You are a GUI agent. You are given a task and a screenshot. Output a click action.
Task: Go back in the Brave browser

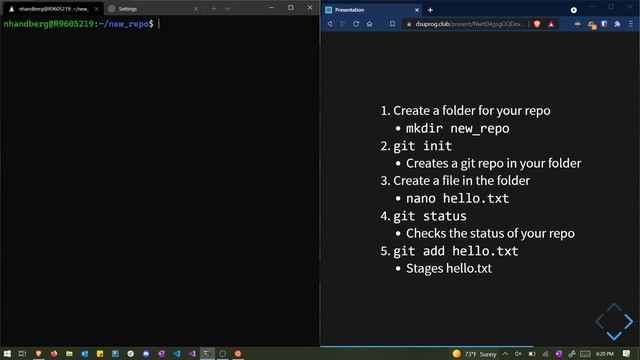click(330, 24)
